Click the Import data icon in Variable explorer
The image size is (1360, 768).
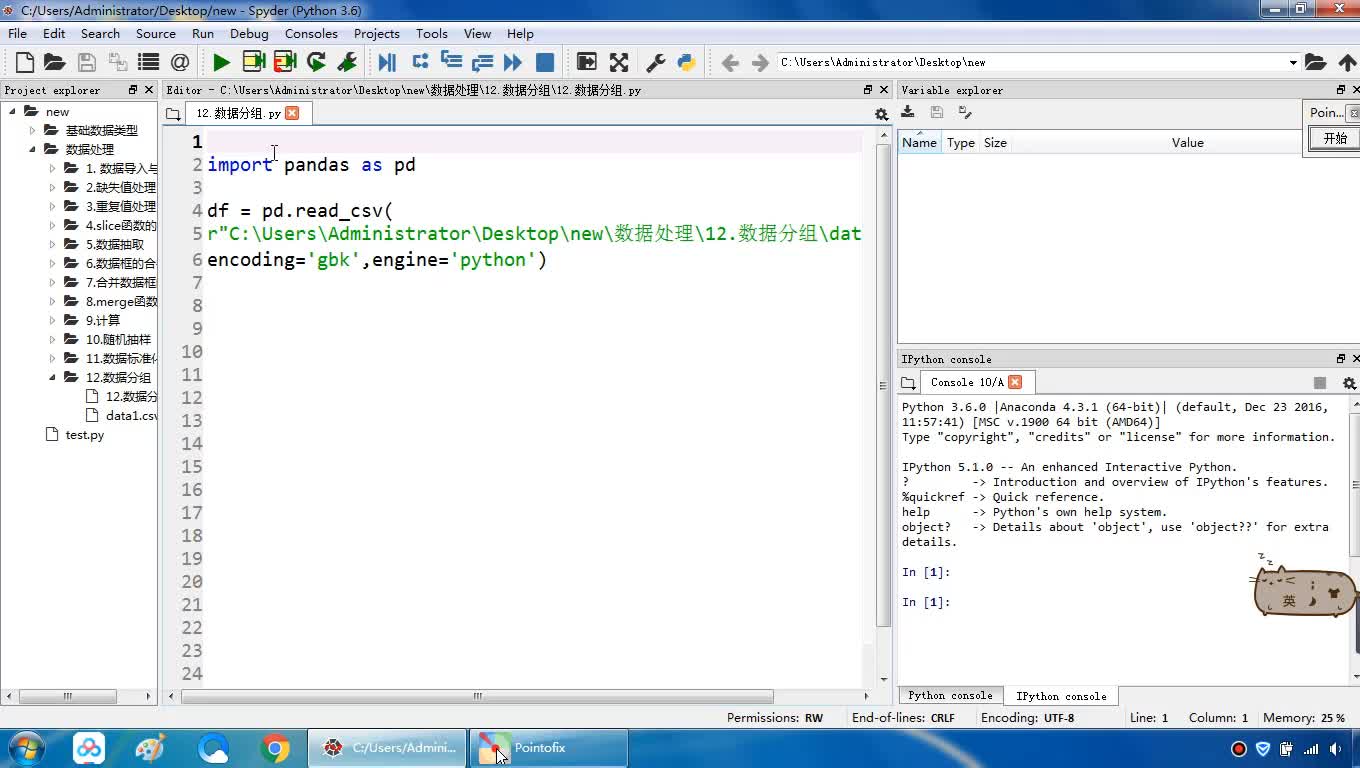pos(908,112)
